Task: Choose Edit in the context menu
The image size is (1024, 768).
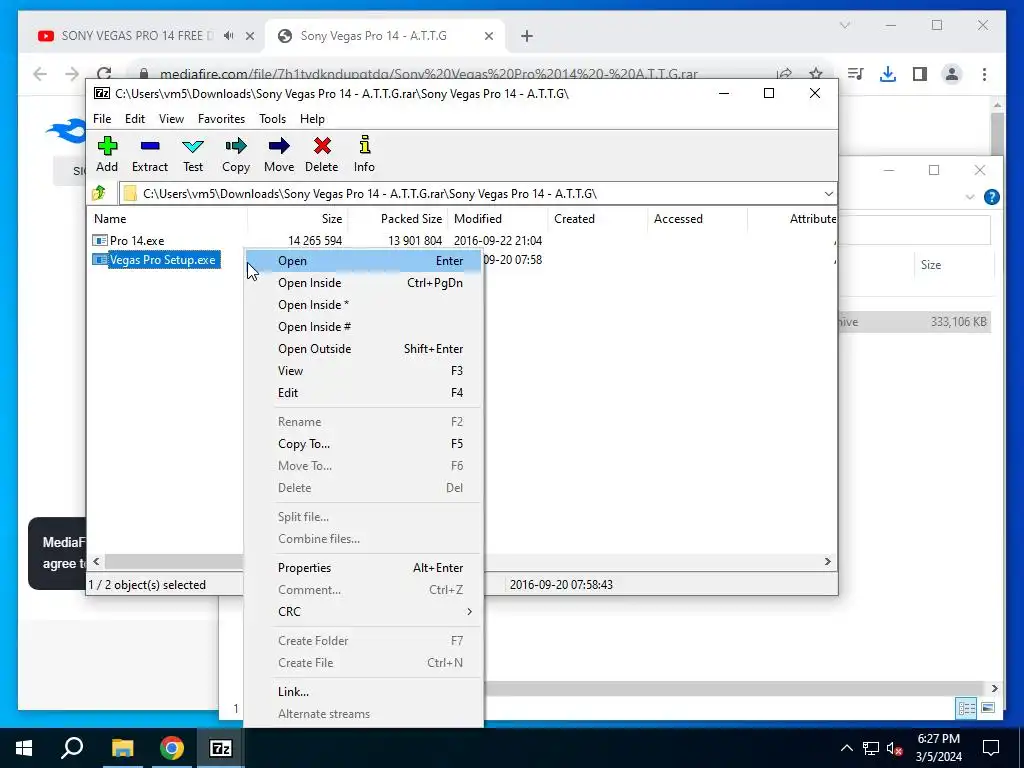Action: [x=364, y=392]
